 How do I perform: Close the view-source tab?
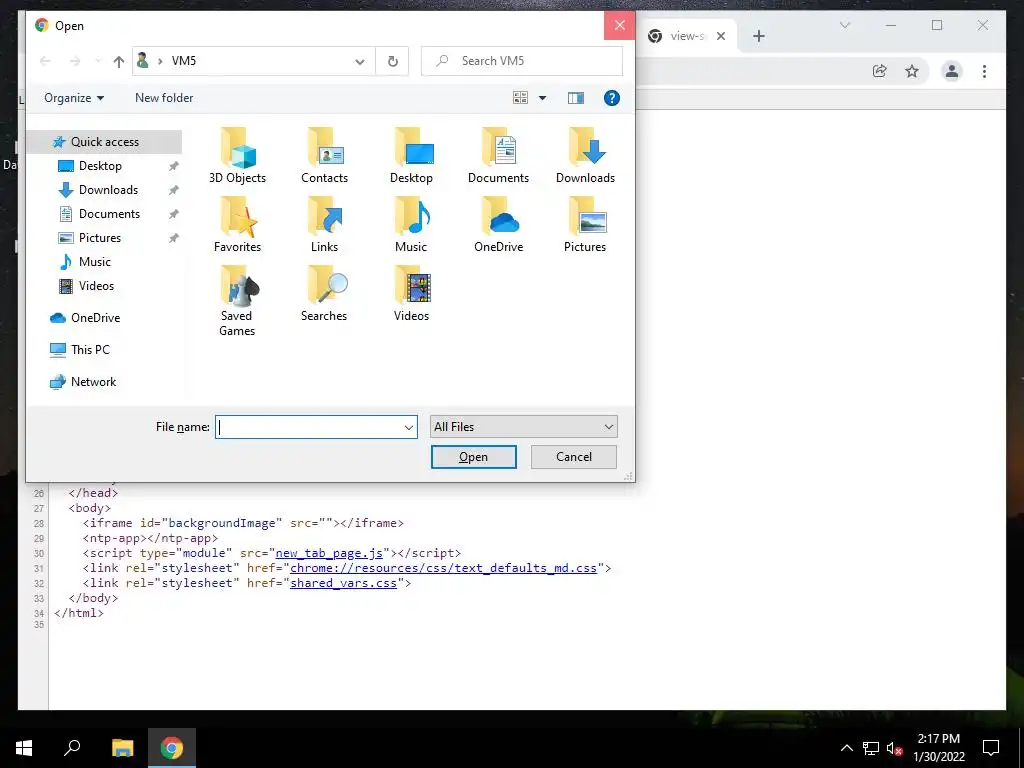pos(721,36)
